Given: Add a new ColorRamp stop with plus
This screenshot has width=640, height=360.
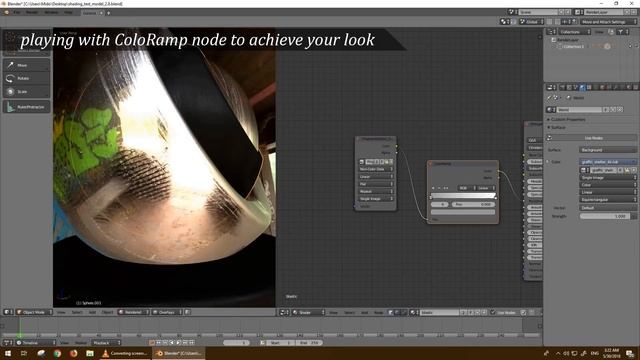Looking at the screenshot, I should pyautogui.click(x=433, y=188).
